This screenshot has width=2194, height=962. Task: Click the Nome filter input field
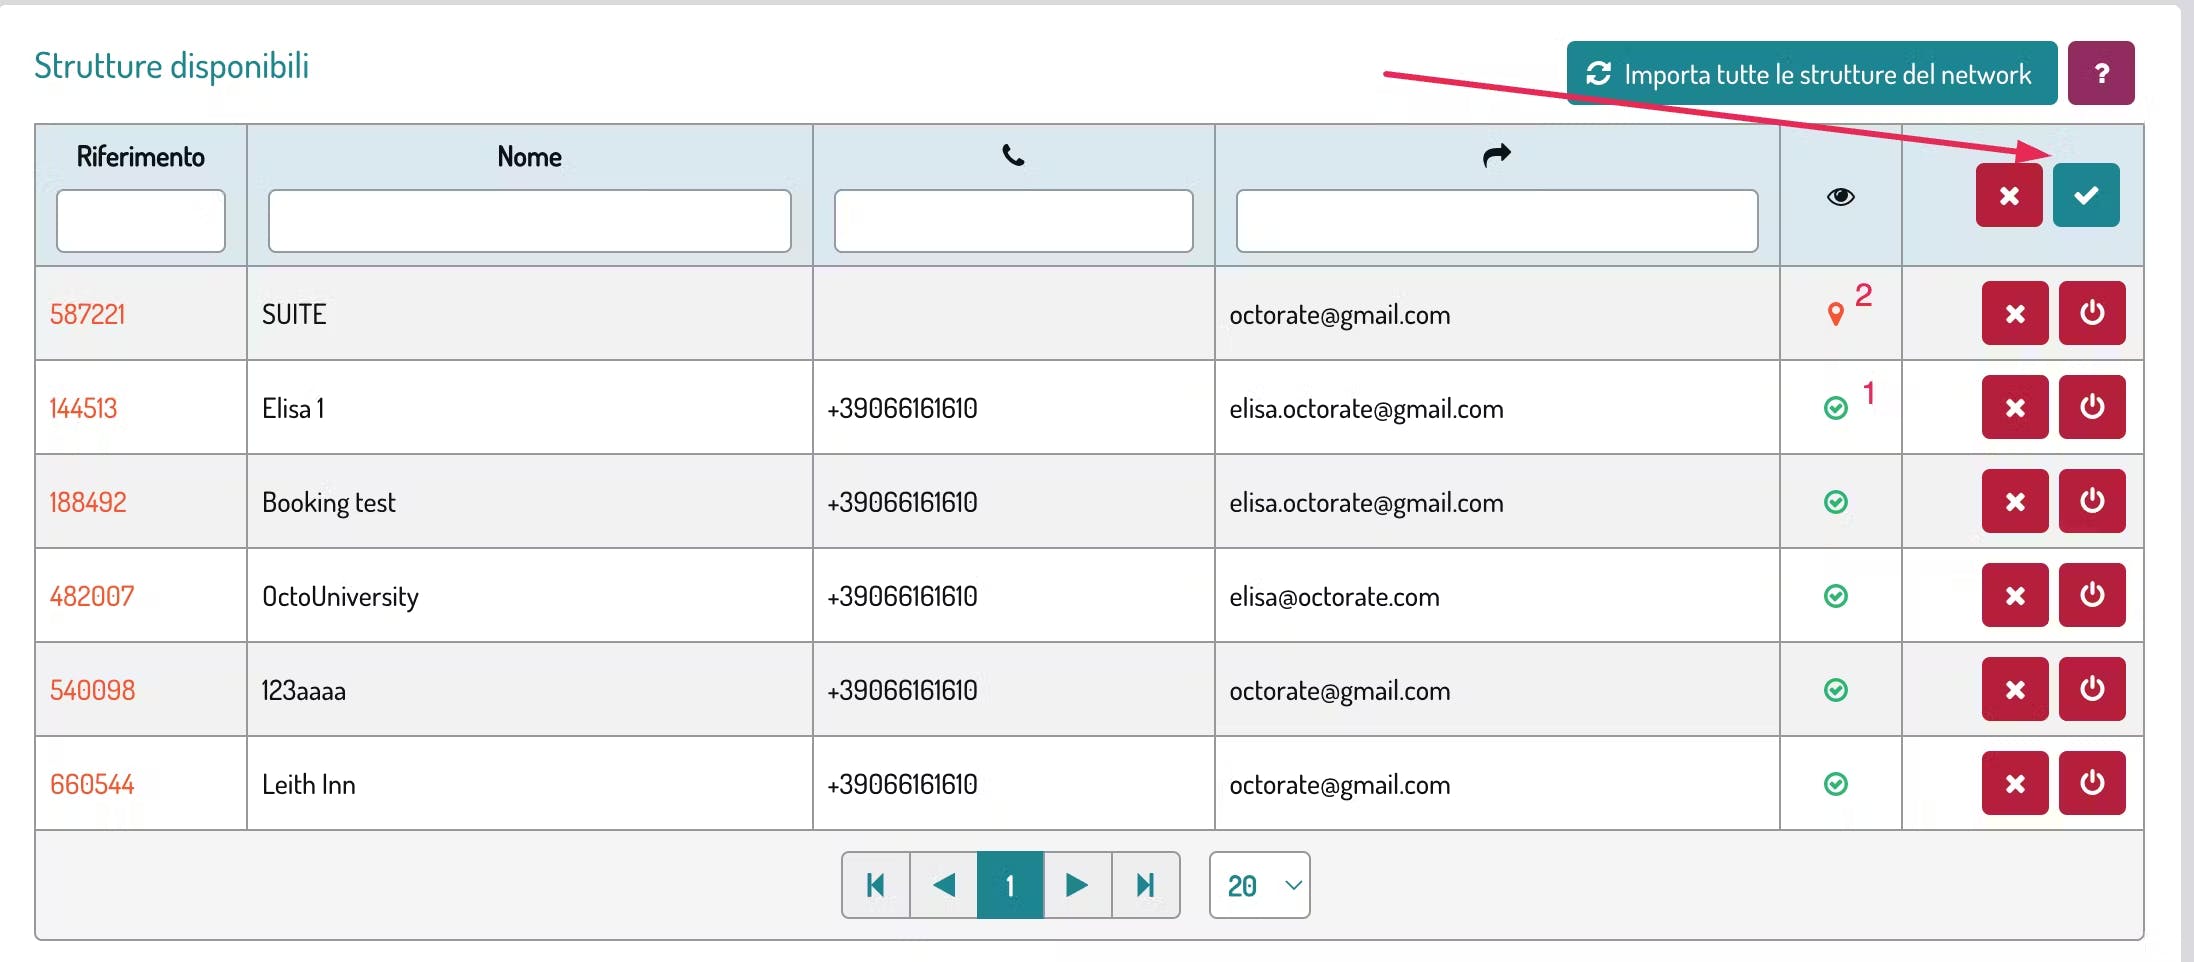[x=530, y=221]
